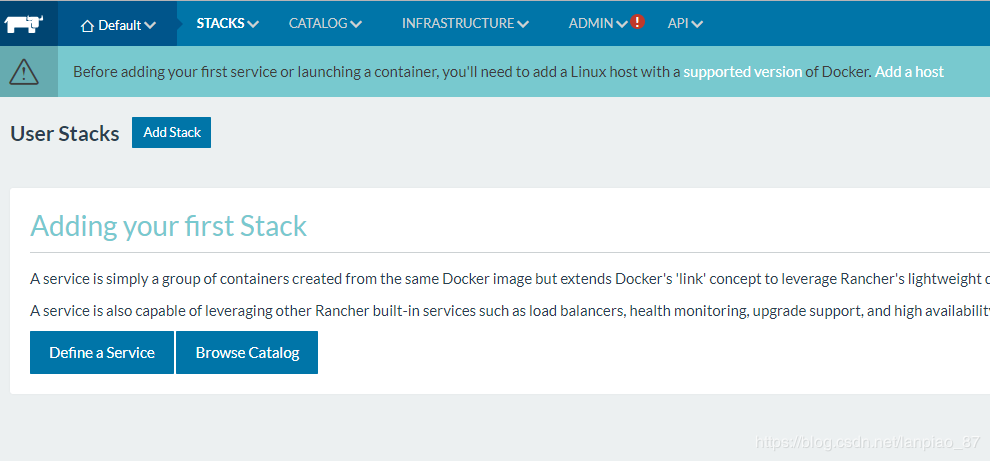The image size is (990, 461).
Task: Open the INFRASTRUCTURE menu
Action: click(x=458, y=23)
